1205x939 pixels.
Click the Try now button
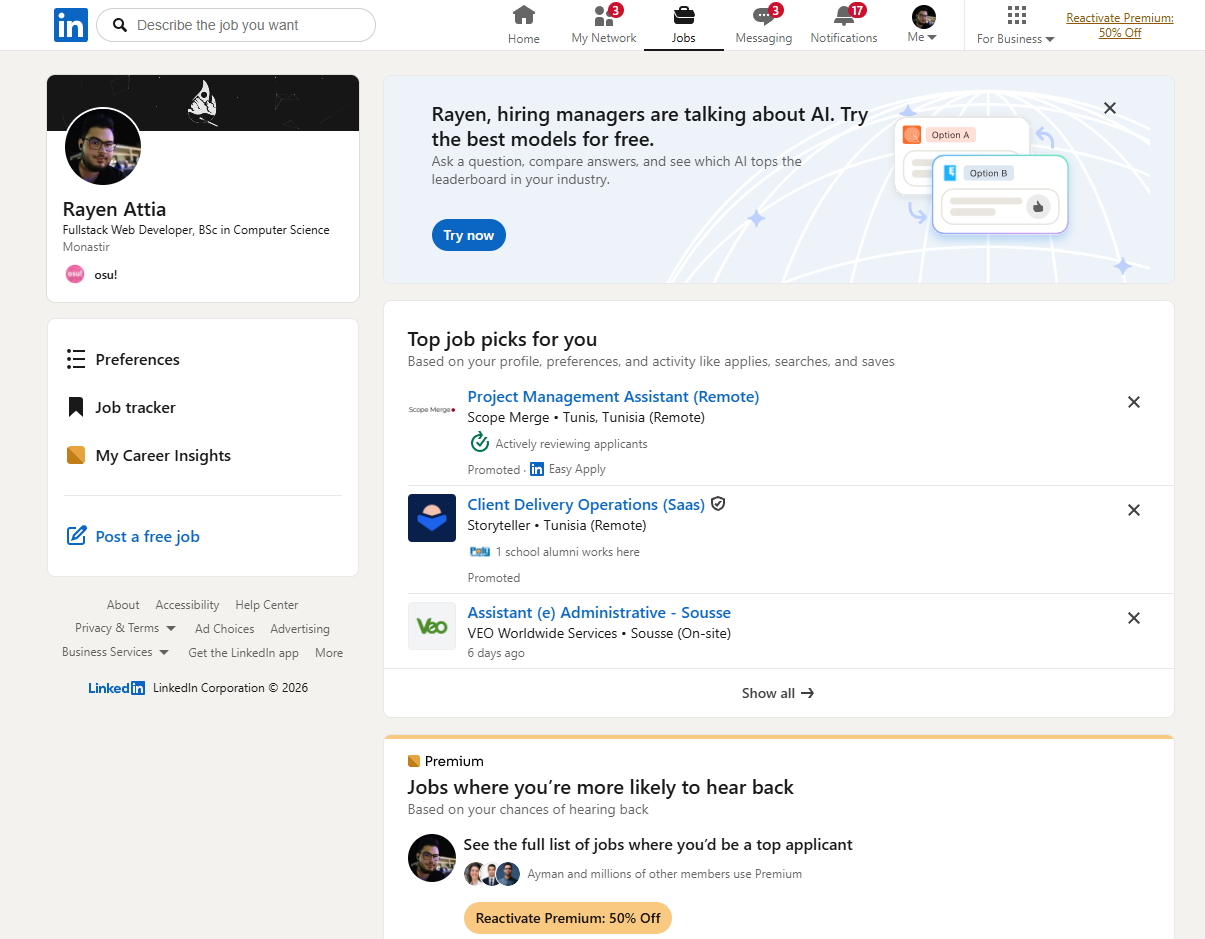point(469,235)
